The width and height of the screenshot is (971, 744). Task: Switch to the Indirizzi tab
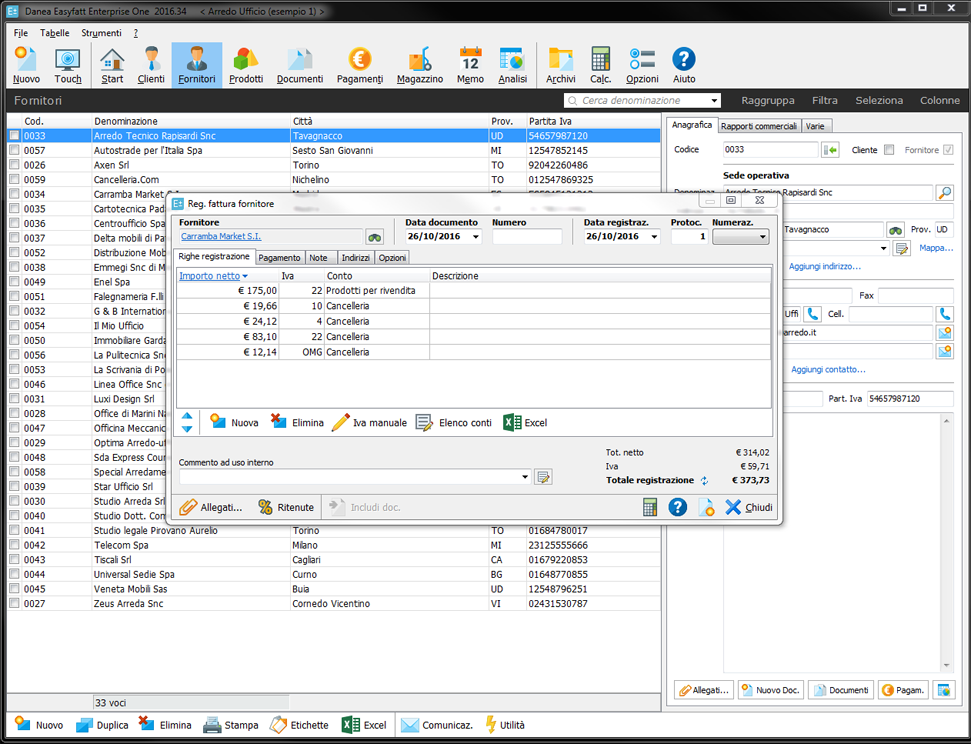[x=355, y=258]
